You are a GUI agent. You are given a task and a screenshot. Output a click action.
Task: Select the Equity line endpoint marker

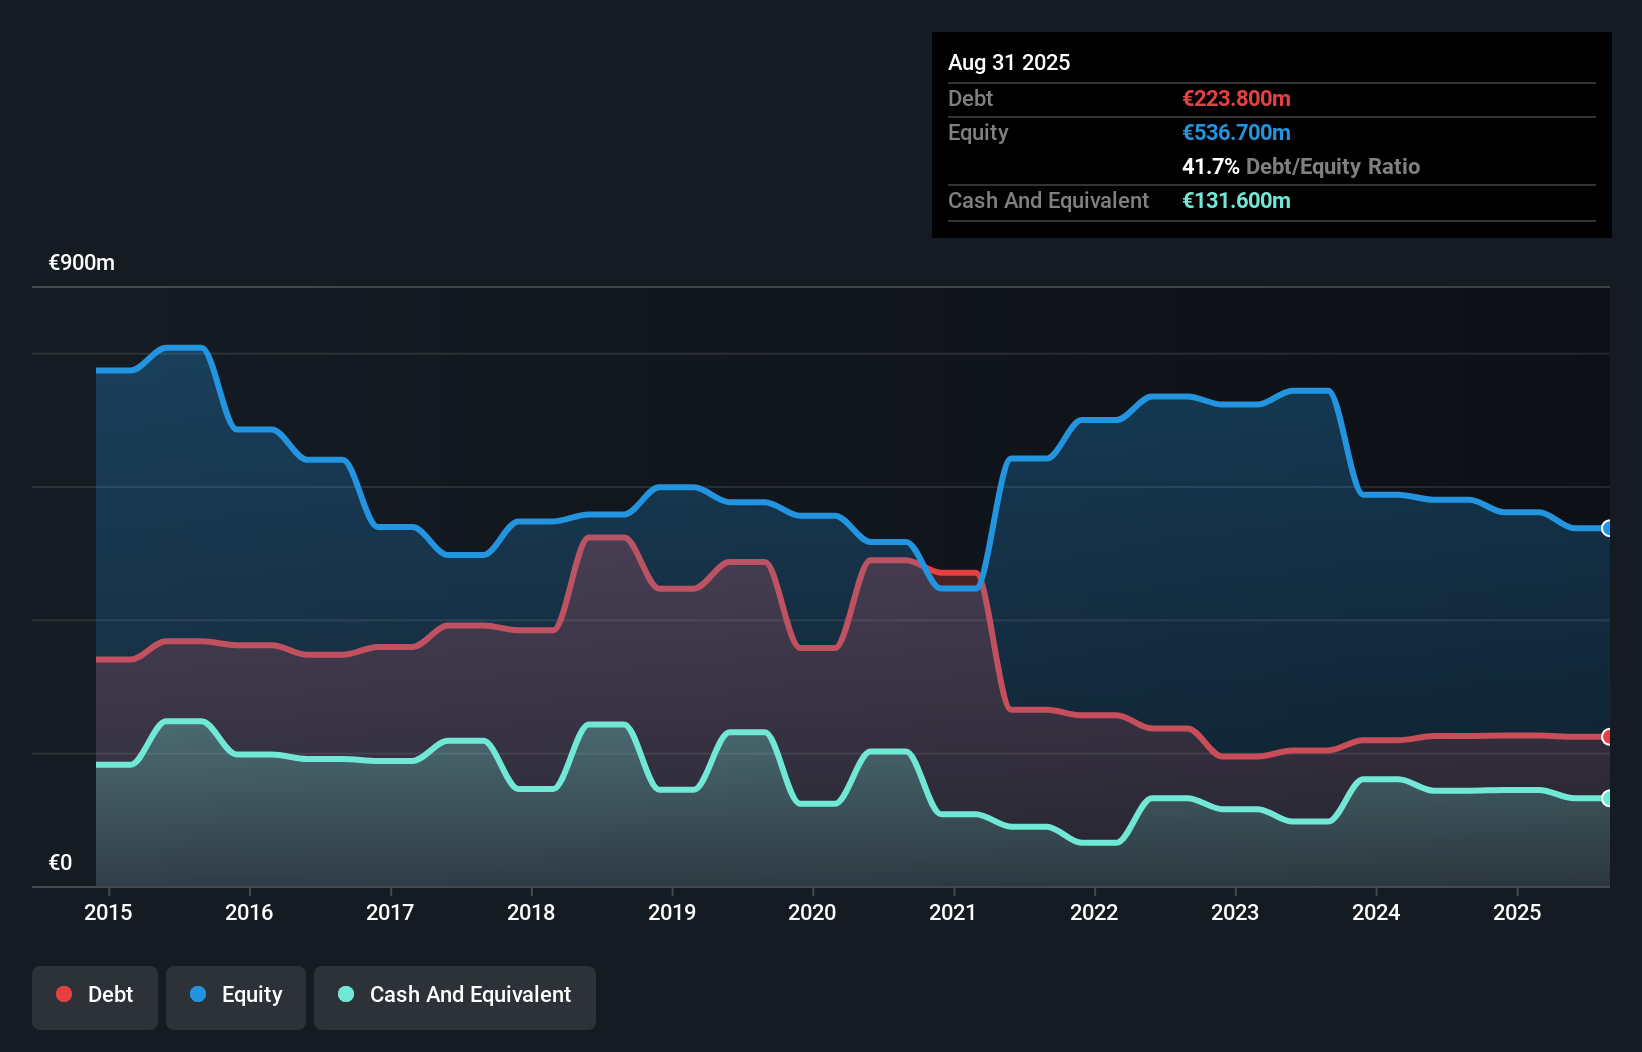click(x=1606, y=528)
